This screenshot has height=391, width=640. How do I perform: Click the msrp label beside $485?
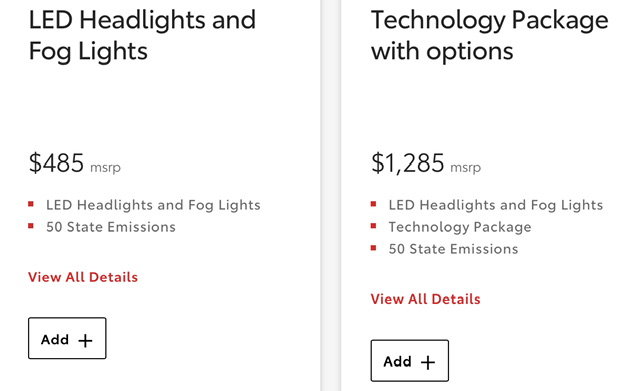tap(105, 167)
